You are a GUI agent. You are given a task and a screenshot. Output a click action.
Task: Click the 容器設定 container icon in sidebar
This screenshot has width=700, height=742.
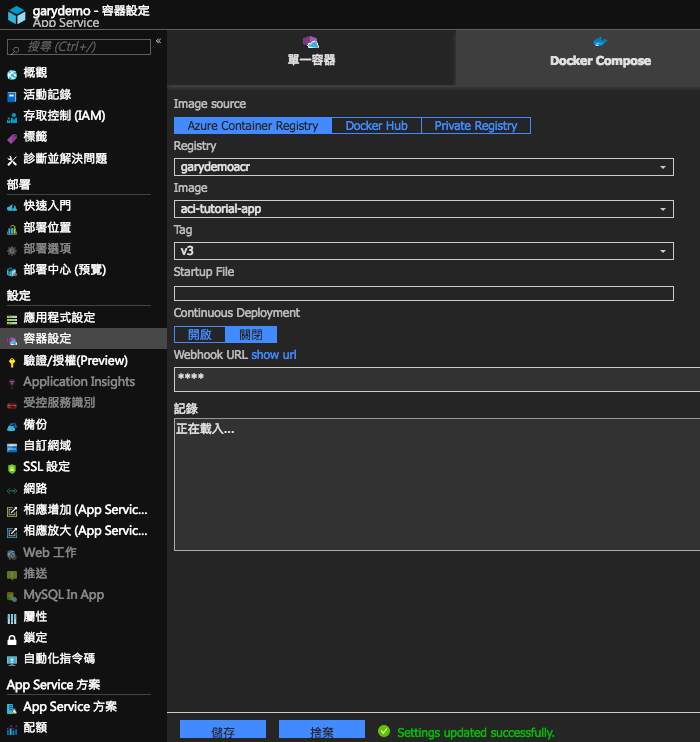click(12, 340)
